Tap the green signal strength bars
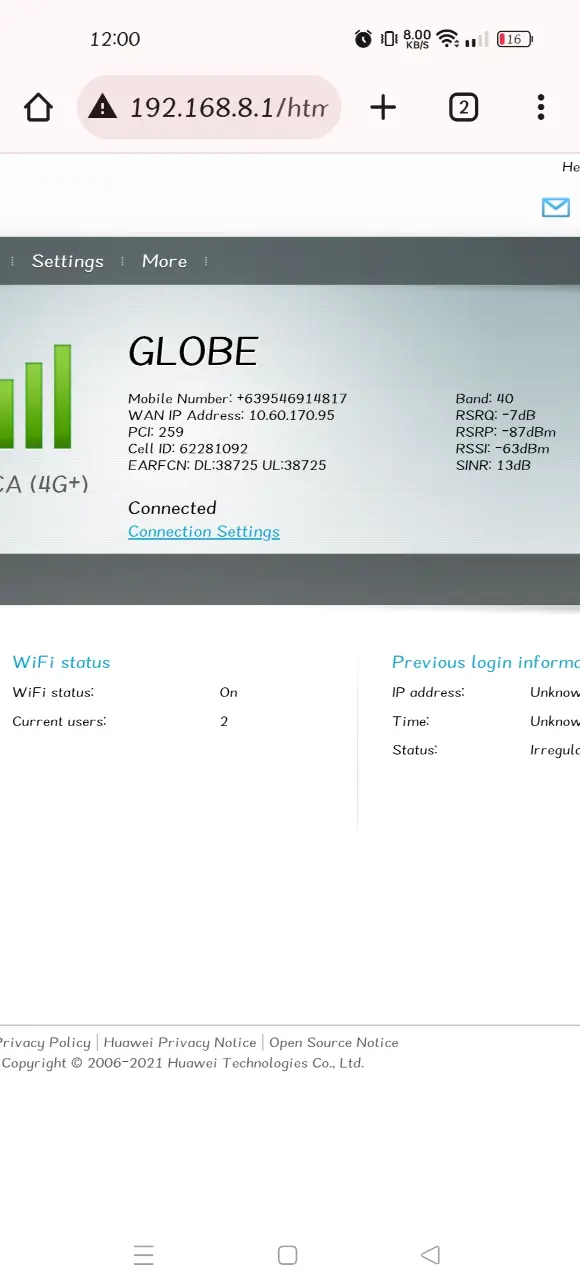Viewport: 580px width, 1280px height. [x=36, y=396]
